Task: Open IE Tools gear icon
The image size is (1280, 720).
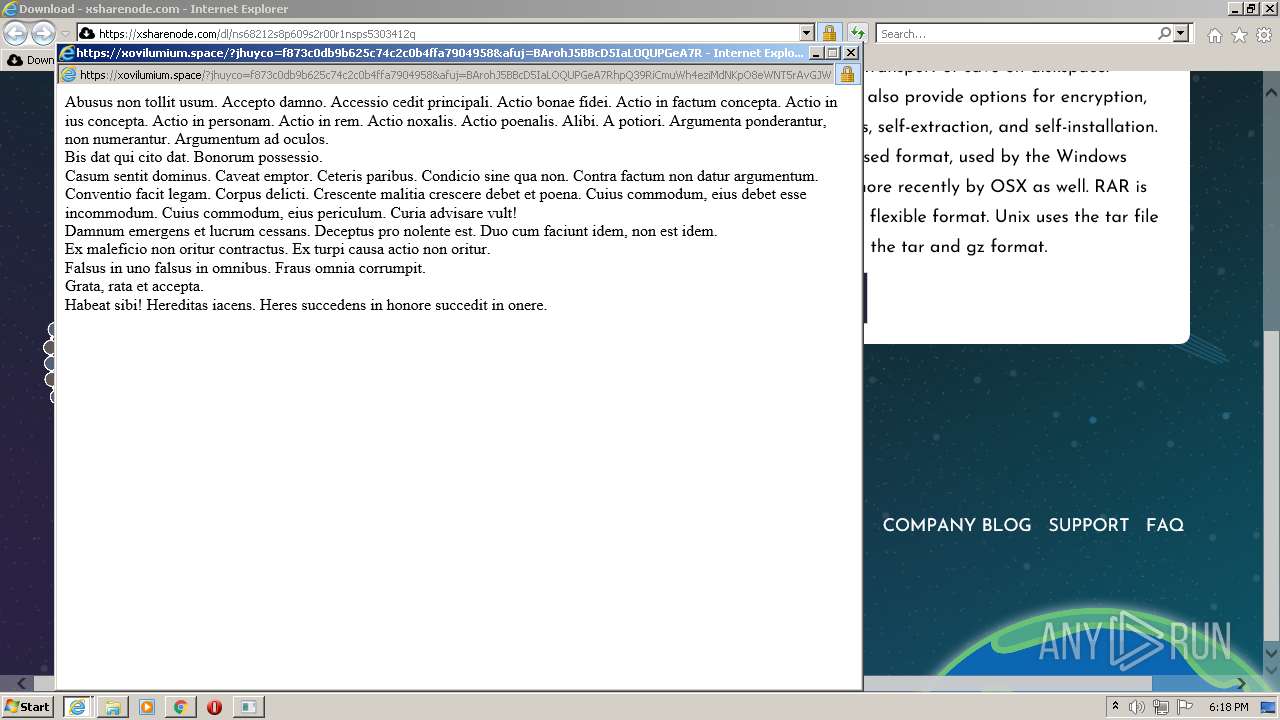Action: pos(1264,35)
